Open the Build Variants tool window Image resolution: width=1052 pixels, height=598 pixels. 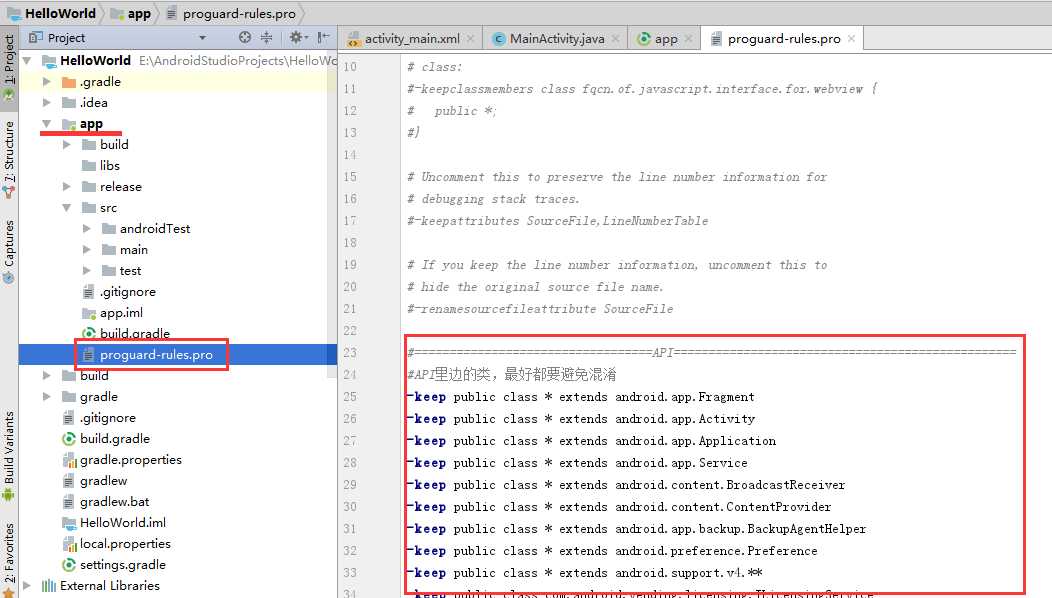point(8,456)
